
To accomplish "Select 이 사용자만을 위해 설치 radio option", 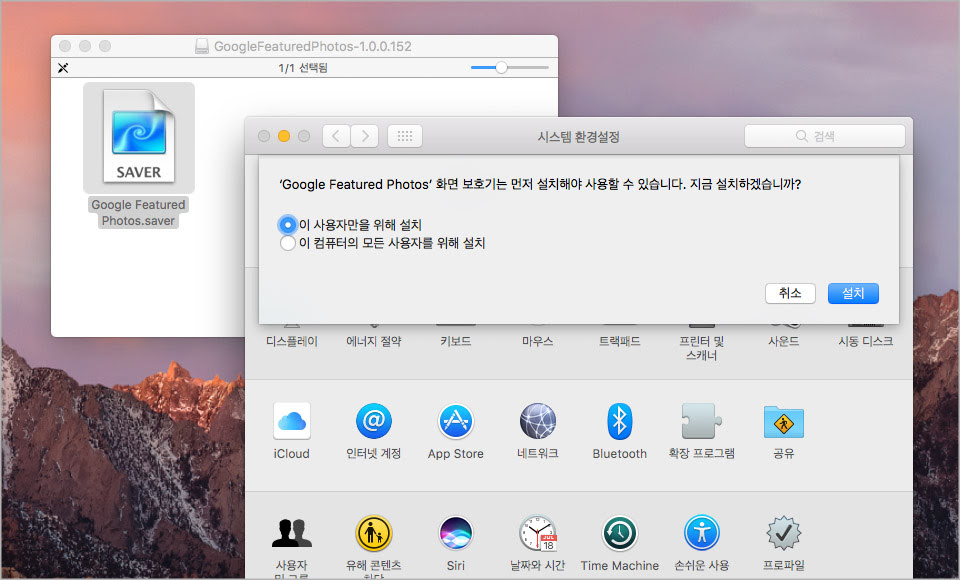I will point(287,225).
